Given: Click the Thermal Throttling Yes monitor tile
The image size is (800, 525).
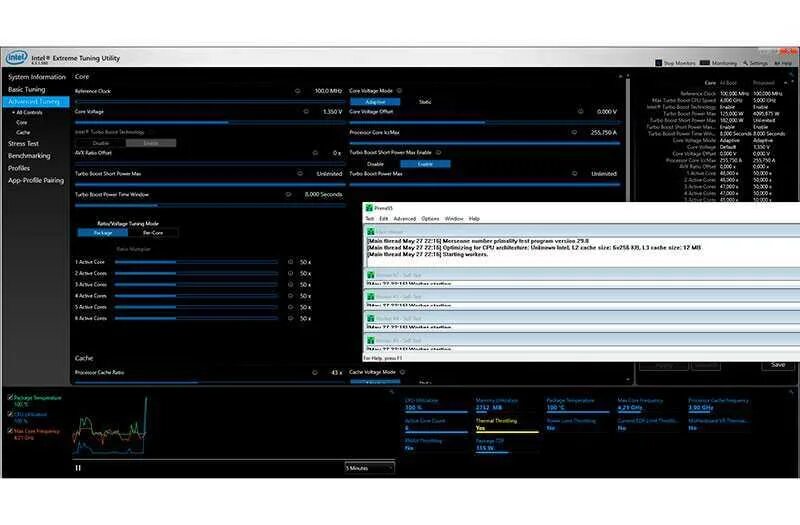Looking at the screenshot, I should click(x=507, y=425).
